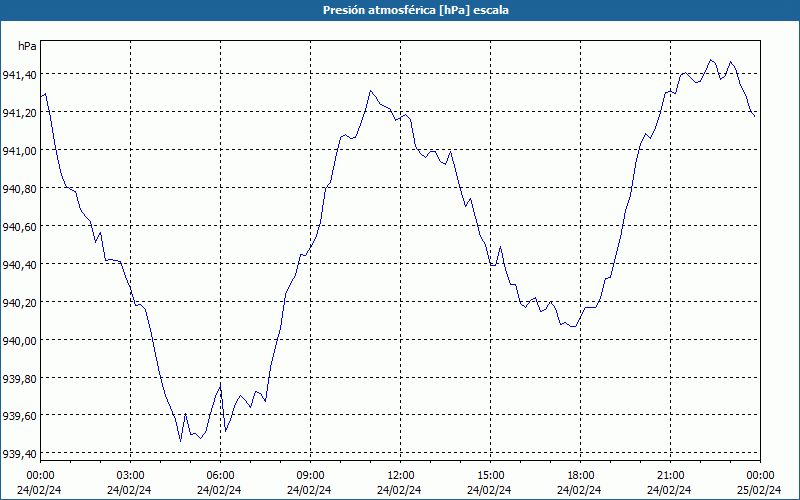Click the 24/02/24 date under 18:00
The width and height of the screenshot is (800, 500).
pos(579,490)
